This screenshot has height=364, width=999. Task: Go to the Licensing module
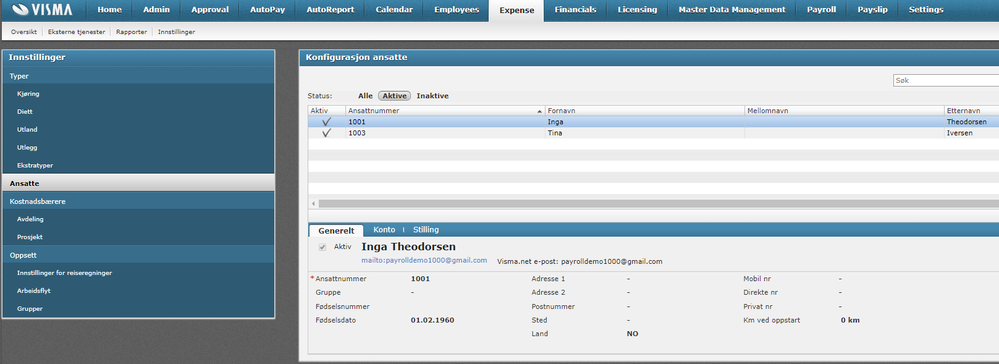point(637,10)
